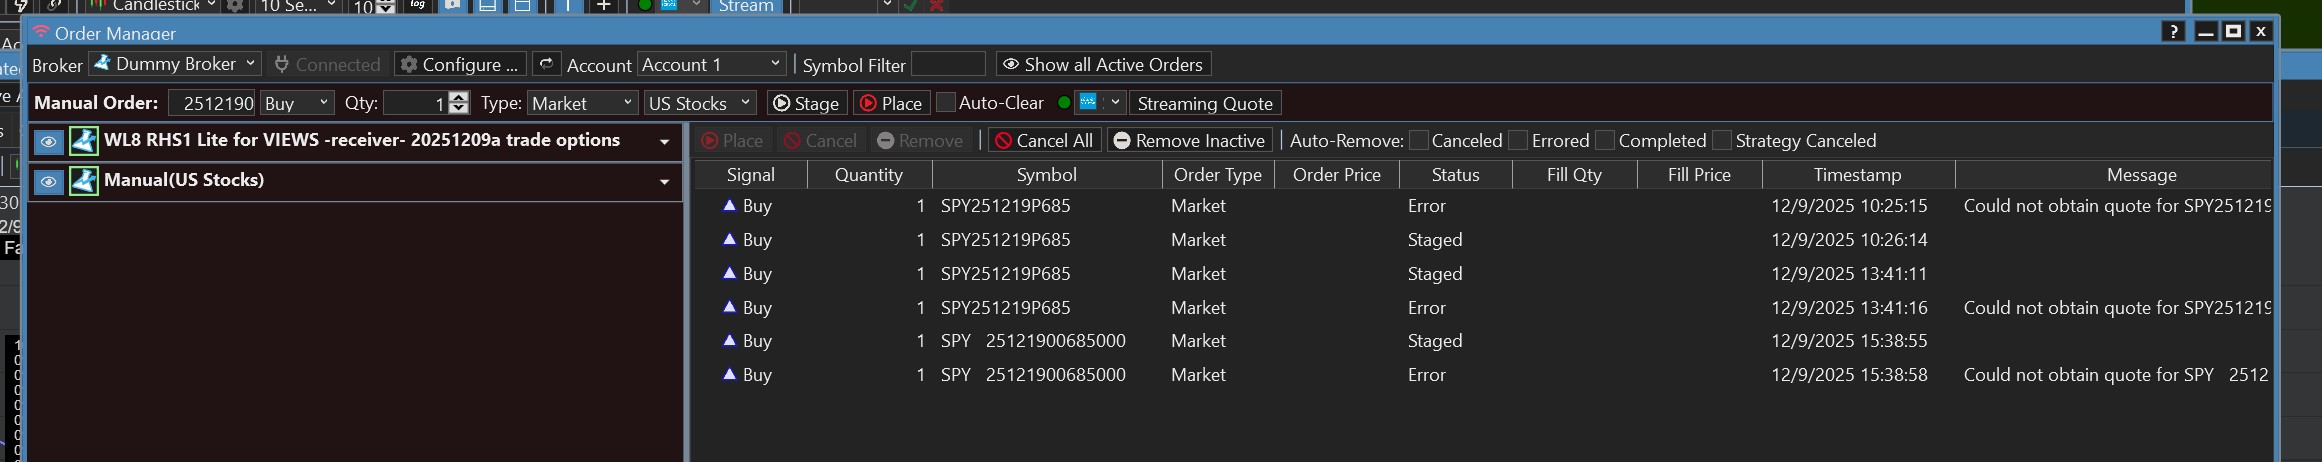This screenshot has width=2322, height=462.
Task: Sort by the Status column header
Action: click(1455, 175)
